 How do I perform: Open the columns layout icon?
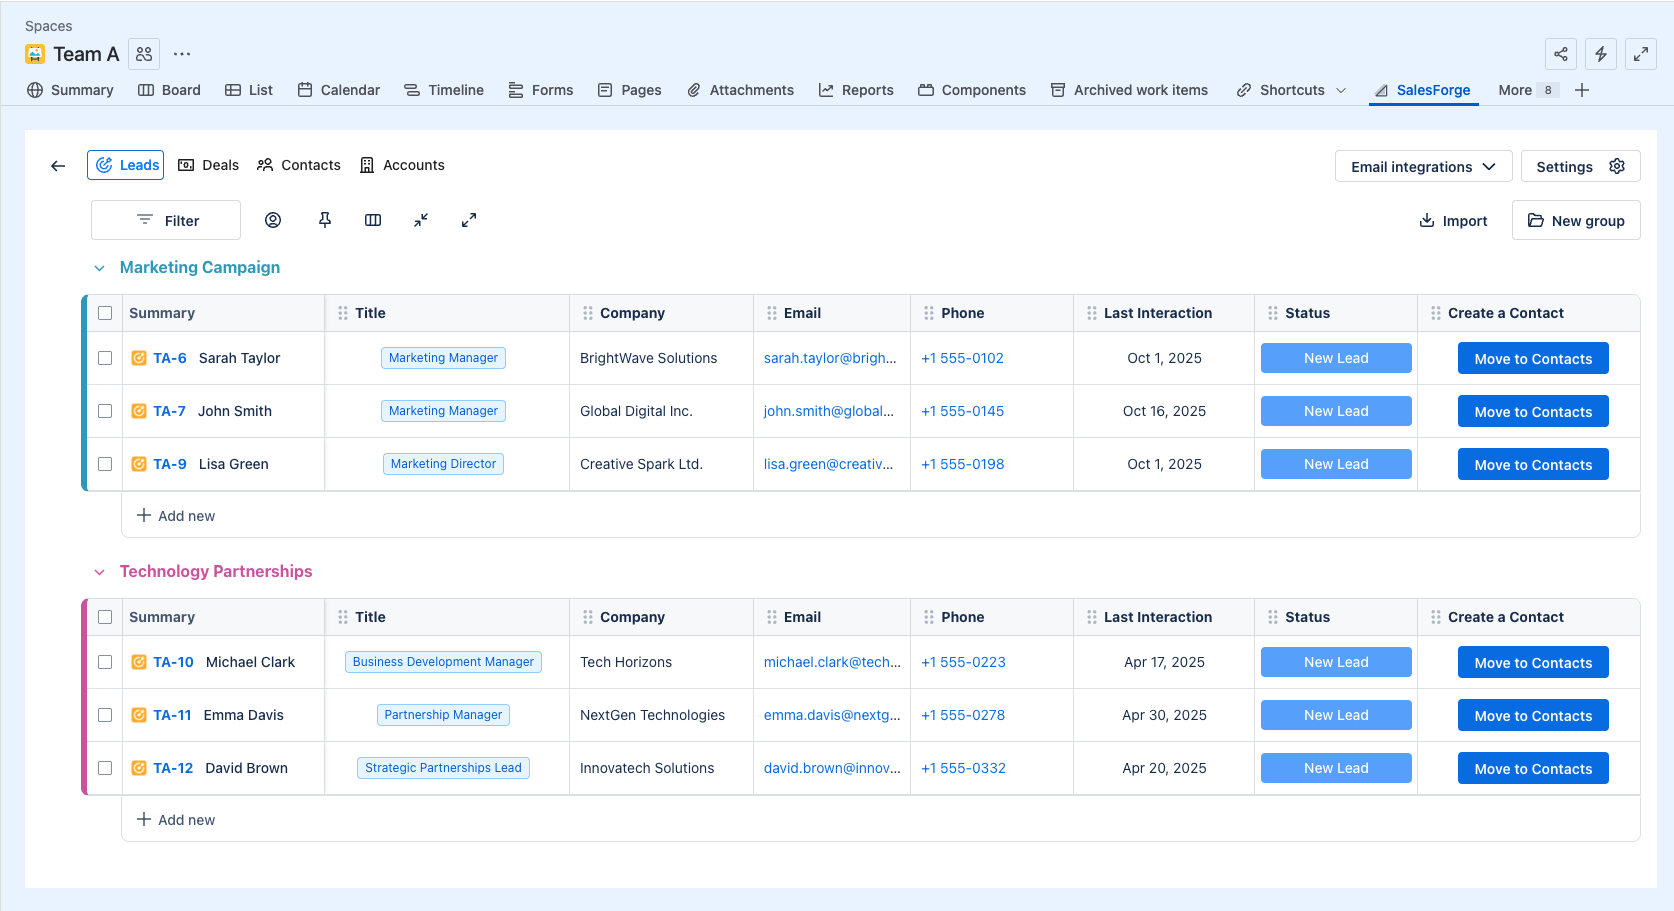pos(373,220)
